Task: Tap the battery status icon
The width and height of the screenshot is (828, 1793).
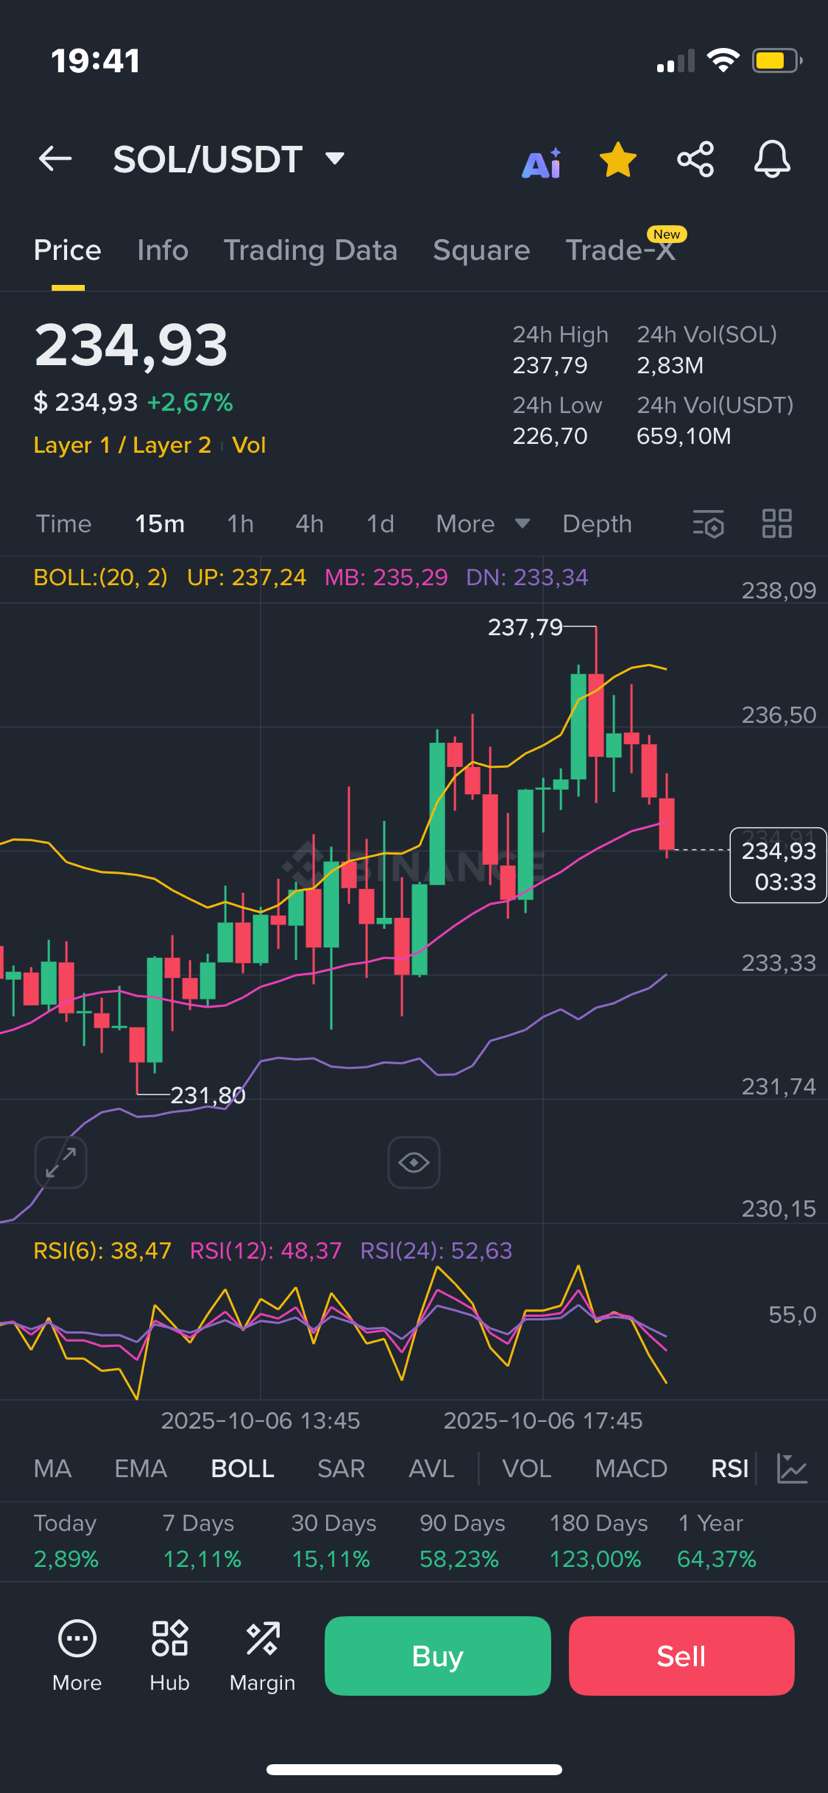Action: [x=777, y=61]
